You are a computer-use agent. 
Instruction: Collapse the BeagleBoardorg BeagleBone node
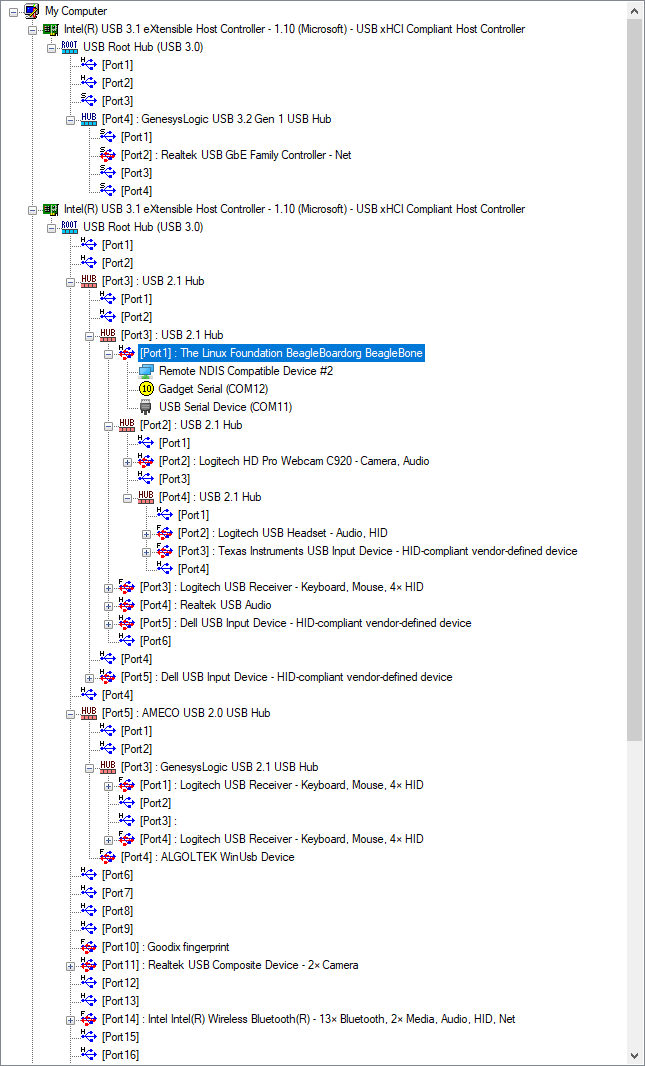point(108,354)
